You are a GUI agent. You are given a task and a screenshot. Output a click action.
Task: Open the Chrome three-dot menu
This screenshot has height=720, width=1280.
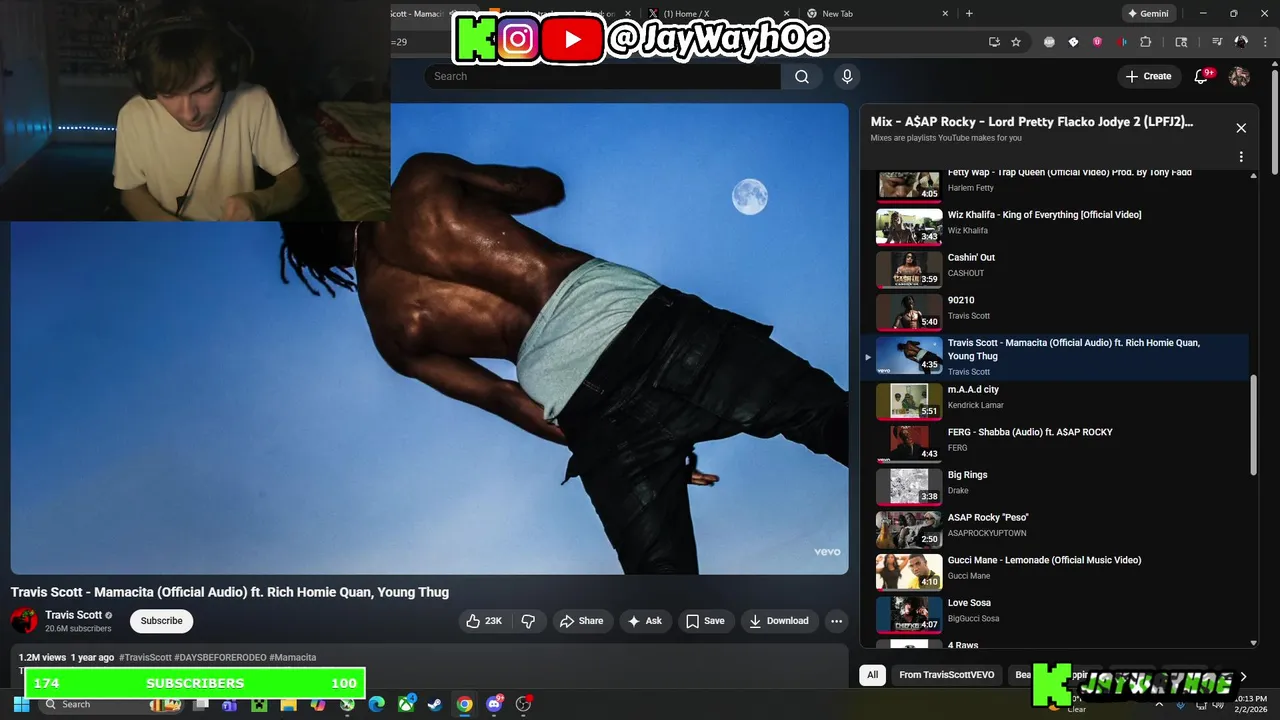point(1263,42)
